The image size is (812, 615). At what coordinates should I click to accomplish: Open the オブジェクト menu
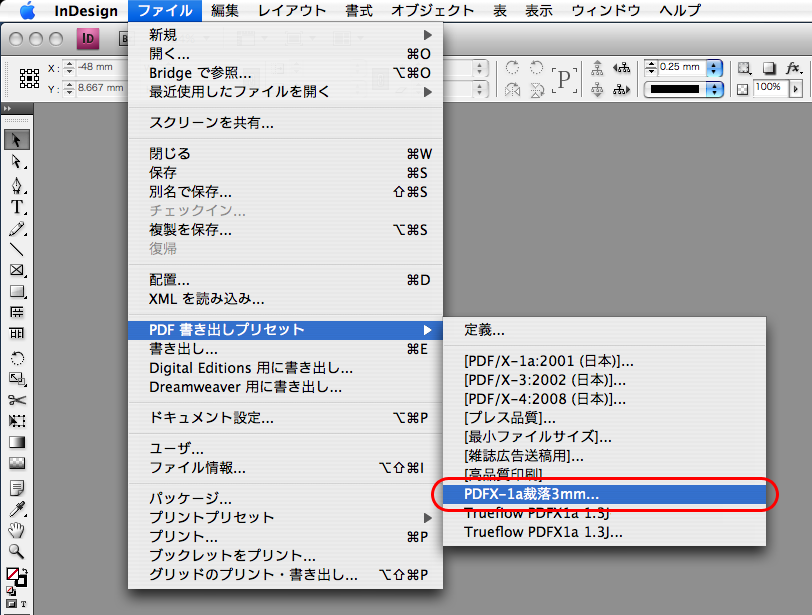point(432,10)
